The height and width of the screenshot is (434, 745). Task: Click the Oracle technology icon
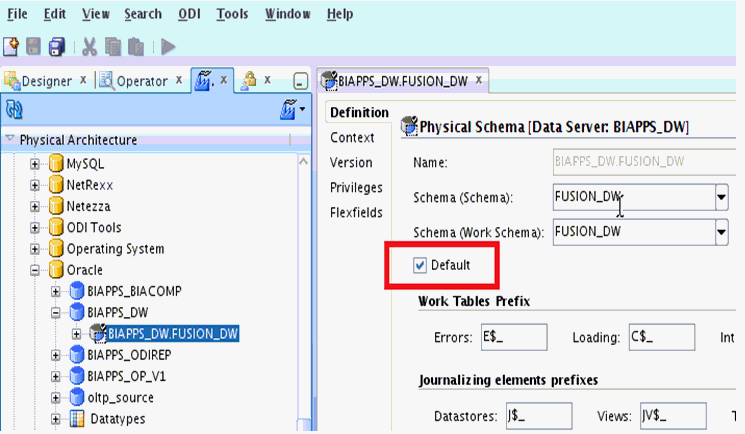coord(56,270)
